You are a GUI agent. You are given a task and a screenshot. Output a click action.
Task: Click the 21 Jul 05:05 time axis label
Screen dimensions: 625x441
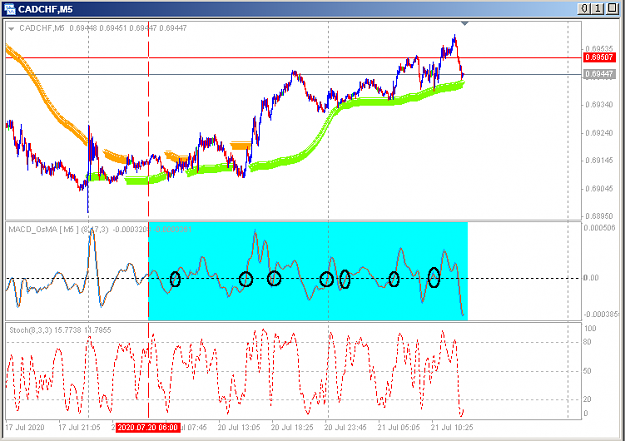(x=399, y=427)
